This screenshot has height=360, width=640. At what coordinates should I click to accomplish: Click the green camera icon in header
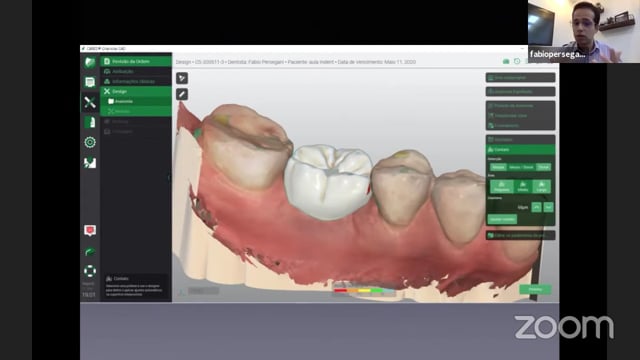506,61
